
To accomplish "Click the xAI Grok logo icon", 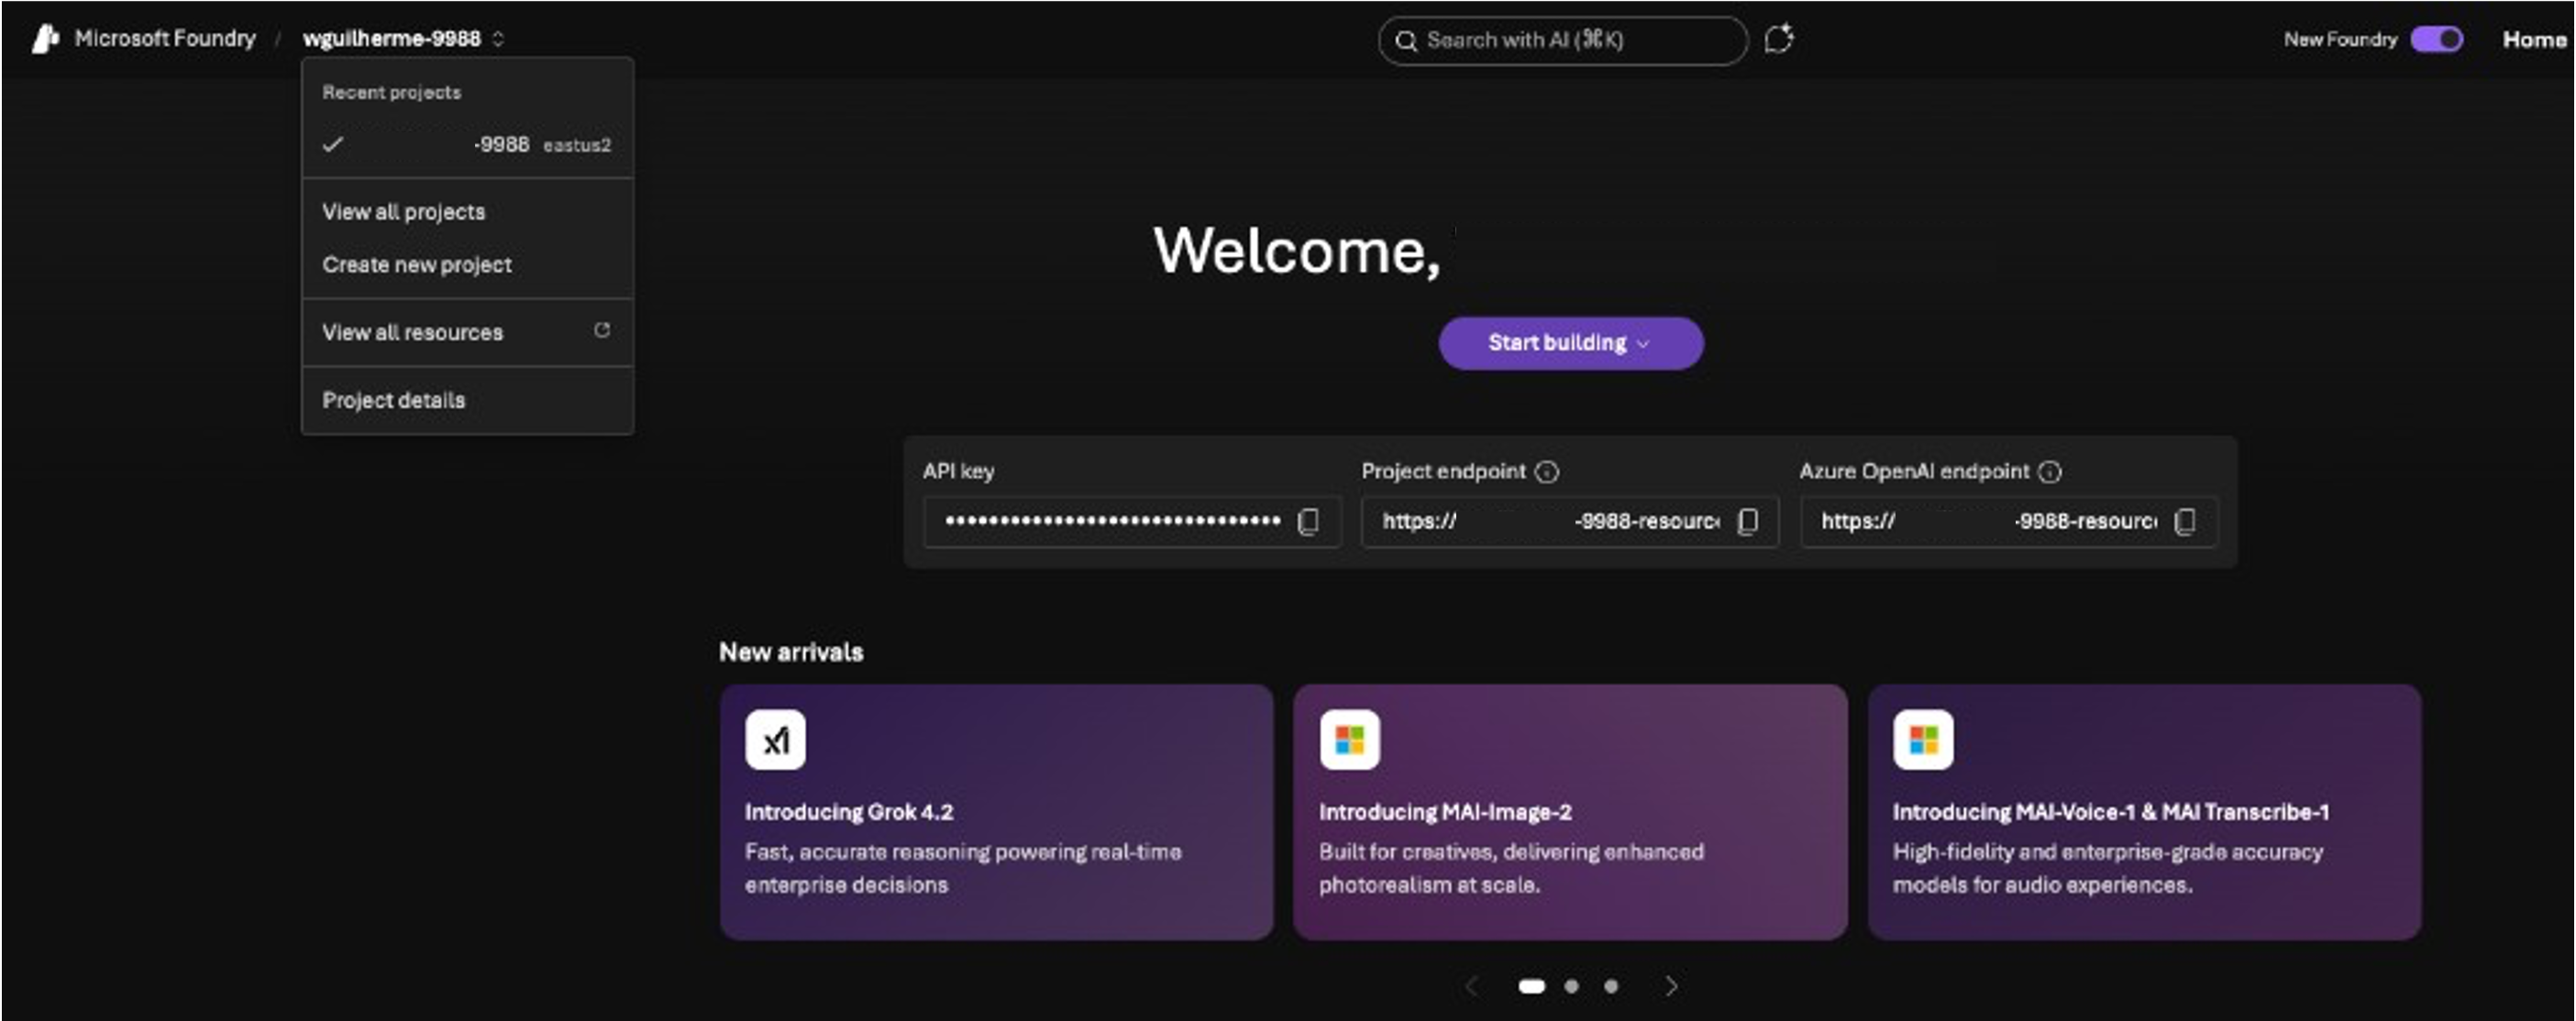I will [775, 740].
